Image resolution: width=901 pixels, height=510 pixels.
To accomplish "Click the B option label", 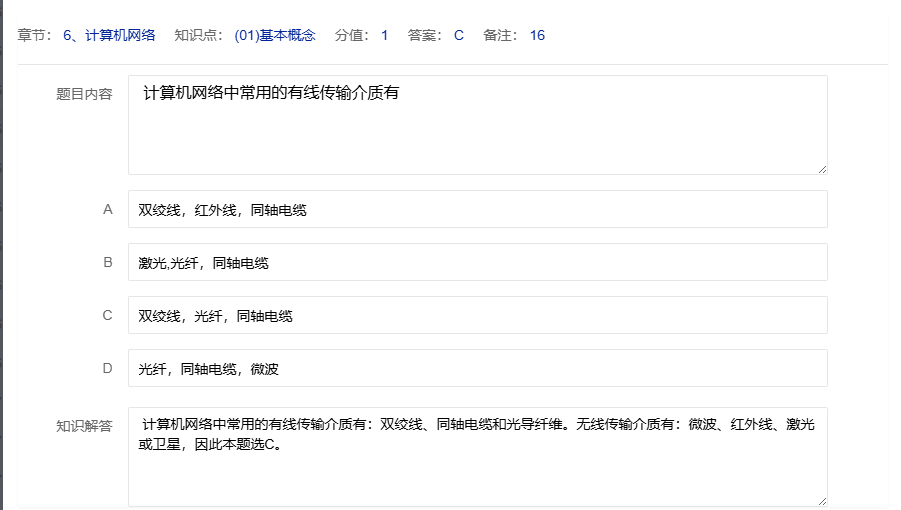I will (108, 263).
